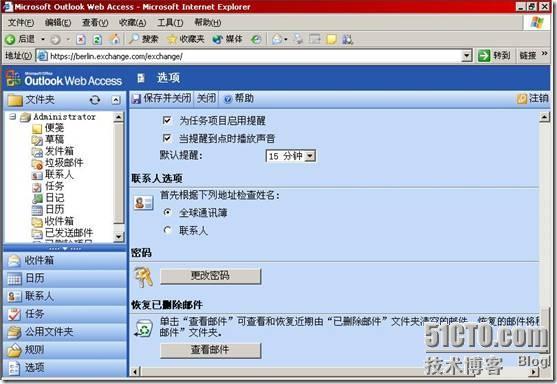Open the Back button history dropdown arrow
This screenshot has height=384, width=557.
43,39
